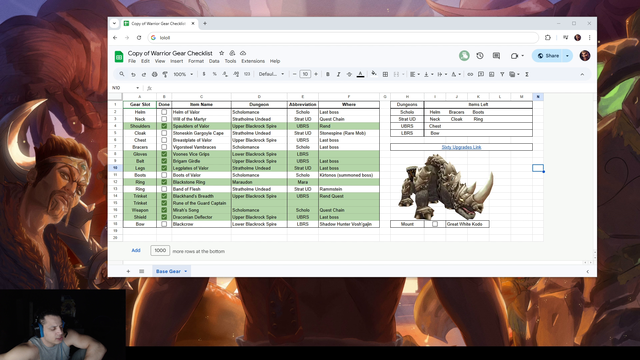The height and width of the screenshot is (360, 640).
Task: Open the comments panel
Action: [x=496, y=56]
